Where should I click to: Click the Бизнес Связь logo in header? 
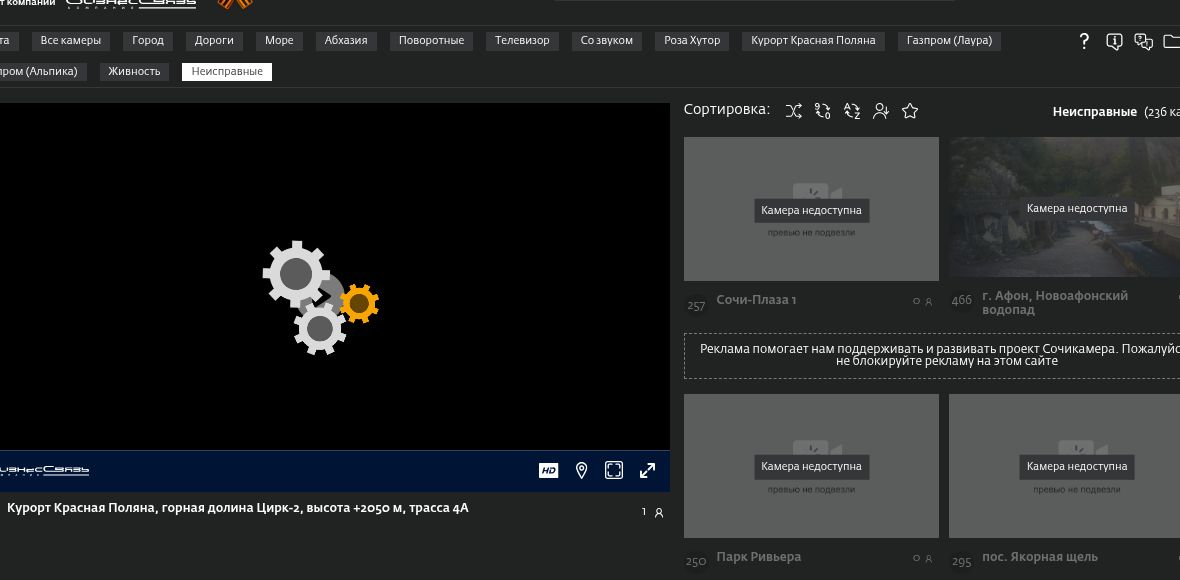(131, 4)
